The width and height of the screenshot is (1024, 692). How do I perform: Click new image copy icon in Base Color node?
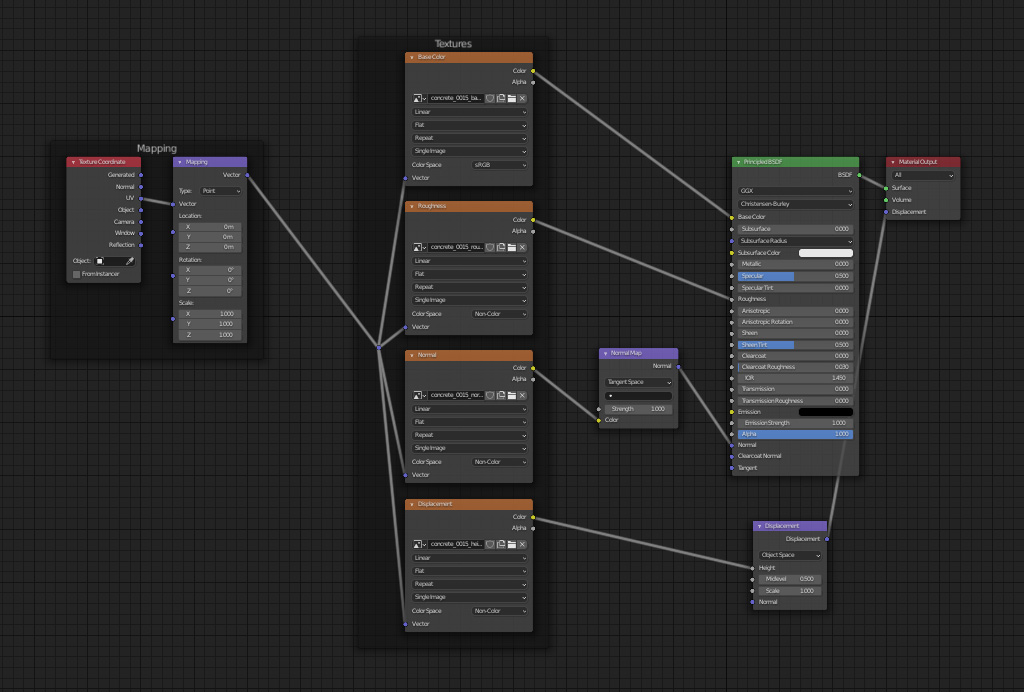tap(501, 99)
